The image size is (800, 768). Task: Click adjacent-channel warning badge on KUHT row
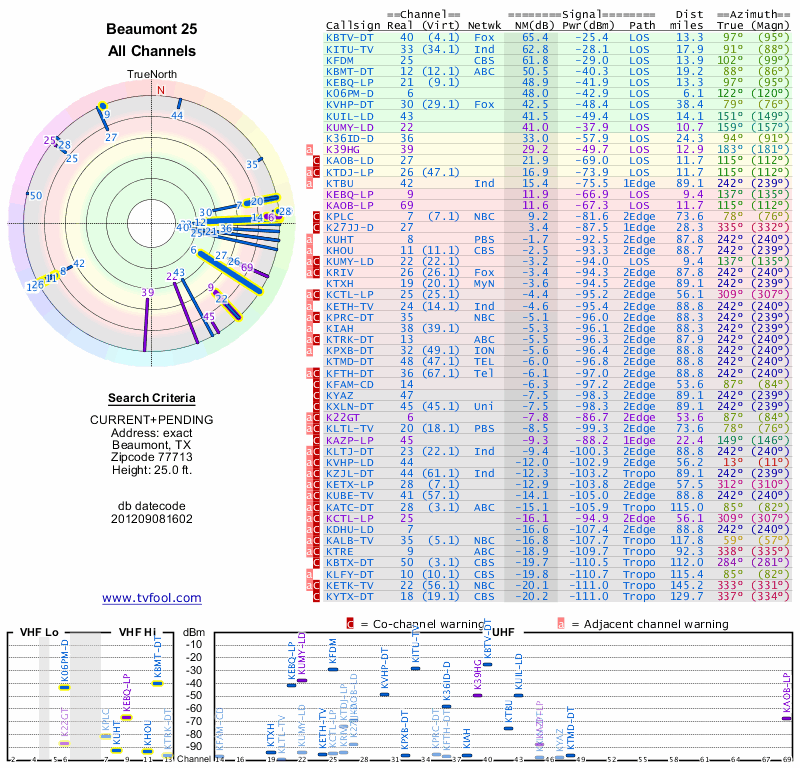tap(309, 239)
